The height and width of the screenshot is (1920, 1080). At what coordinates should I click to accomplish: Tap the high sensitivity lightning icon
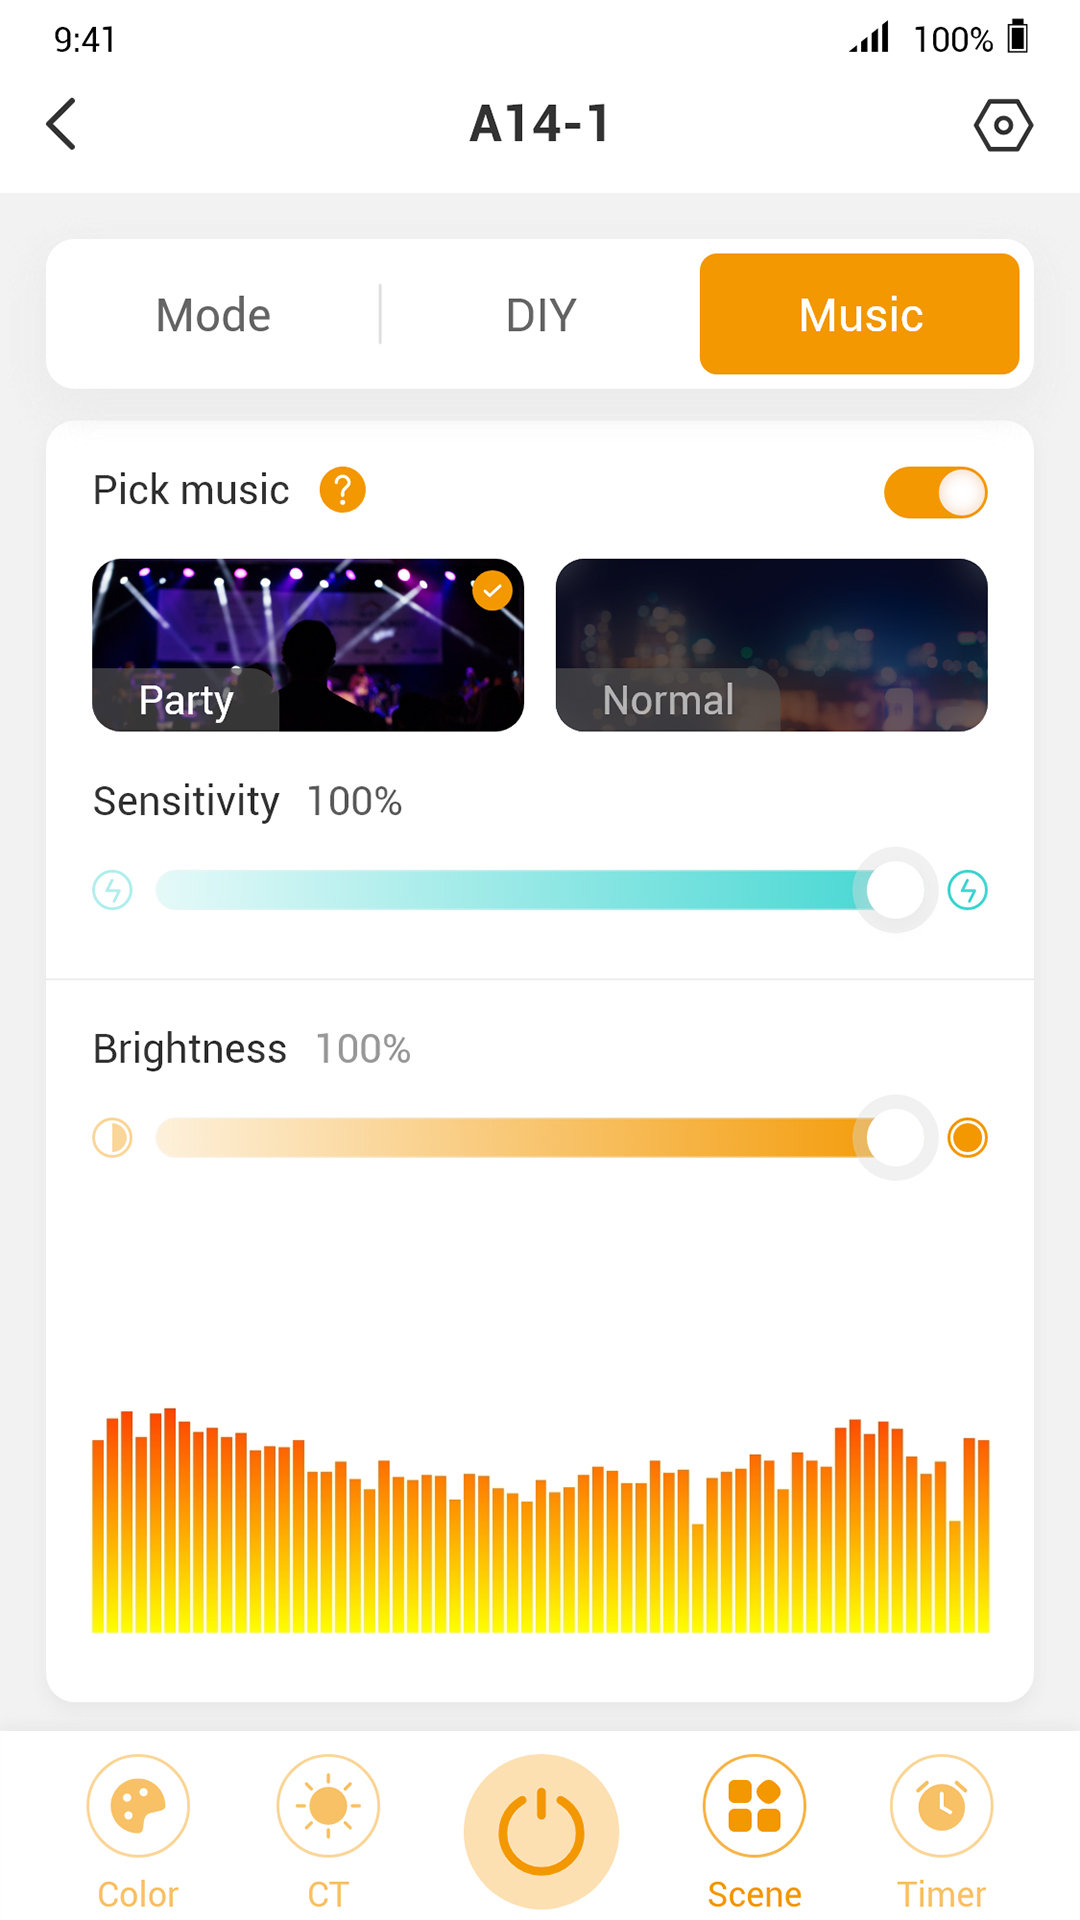[967, 890]
